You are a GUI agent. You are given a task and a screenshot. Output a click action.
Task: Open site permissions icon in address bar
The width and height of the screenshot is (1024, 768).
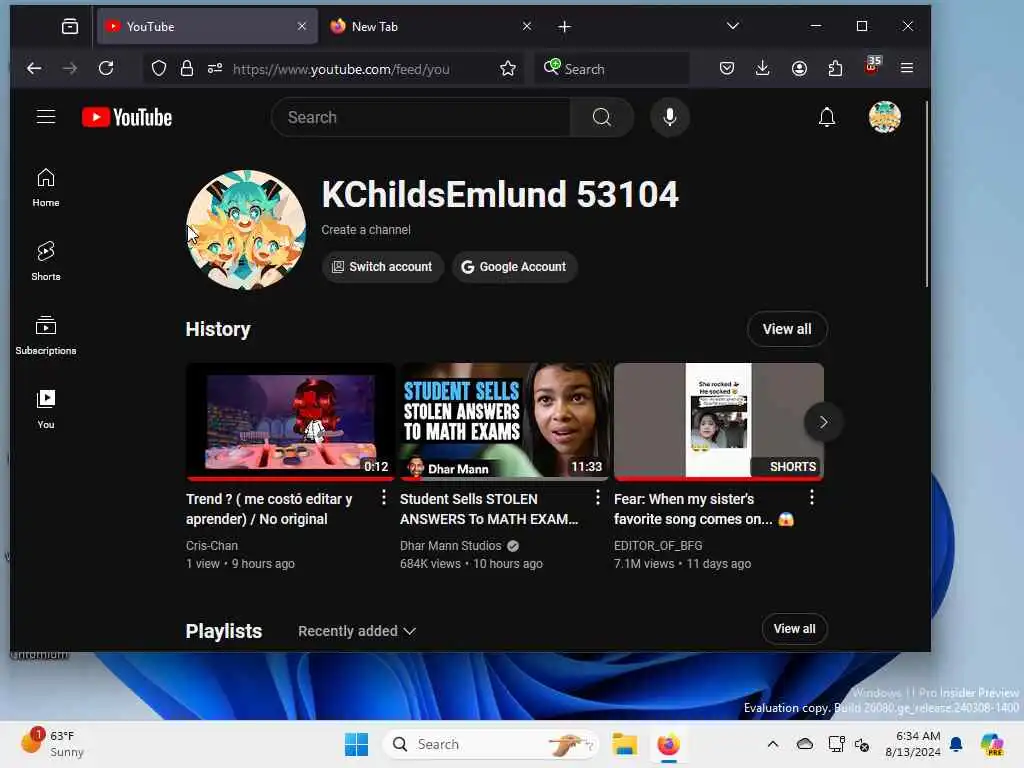[215, 69]
